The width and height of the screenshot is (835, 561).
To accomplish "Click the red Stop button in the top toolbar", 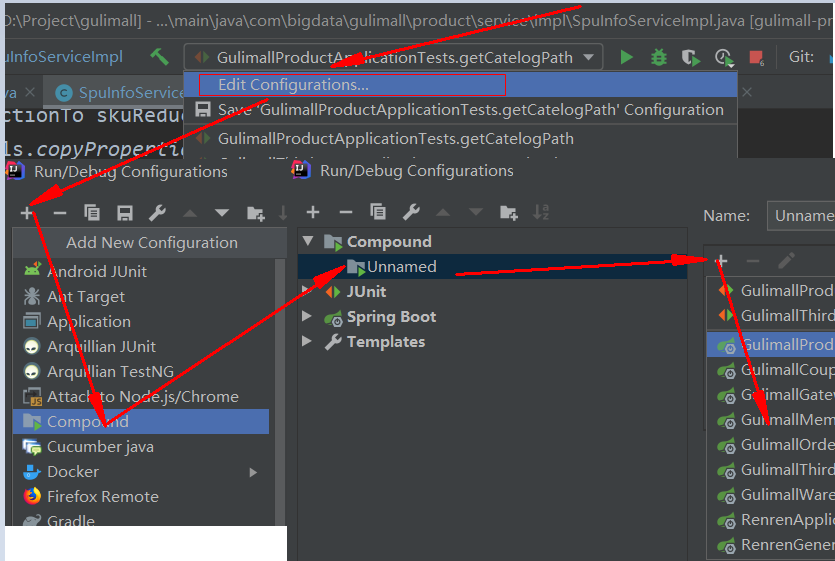I will [x=756, y=58].
